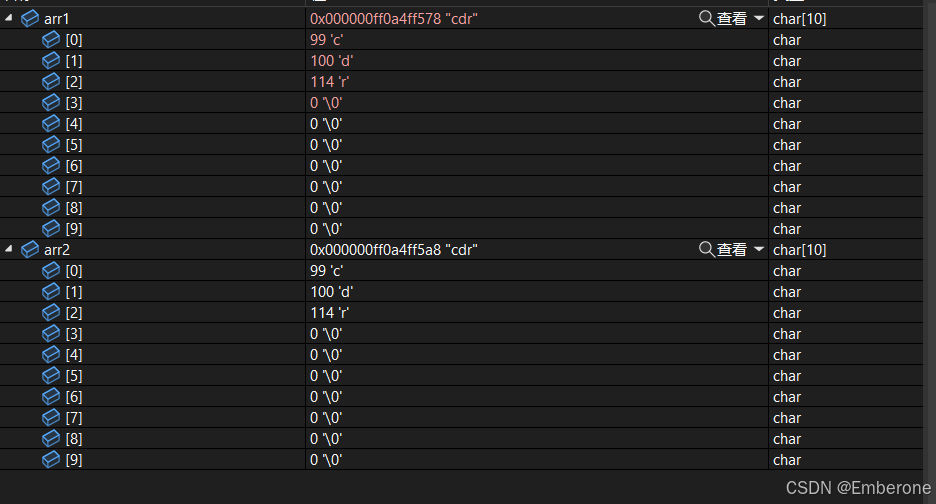Click the cube icon of arr1 element [6]
This screenshot has width=936, height=504.
[51, 165]
